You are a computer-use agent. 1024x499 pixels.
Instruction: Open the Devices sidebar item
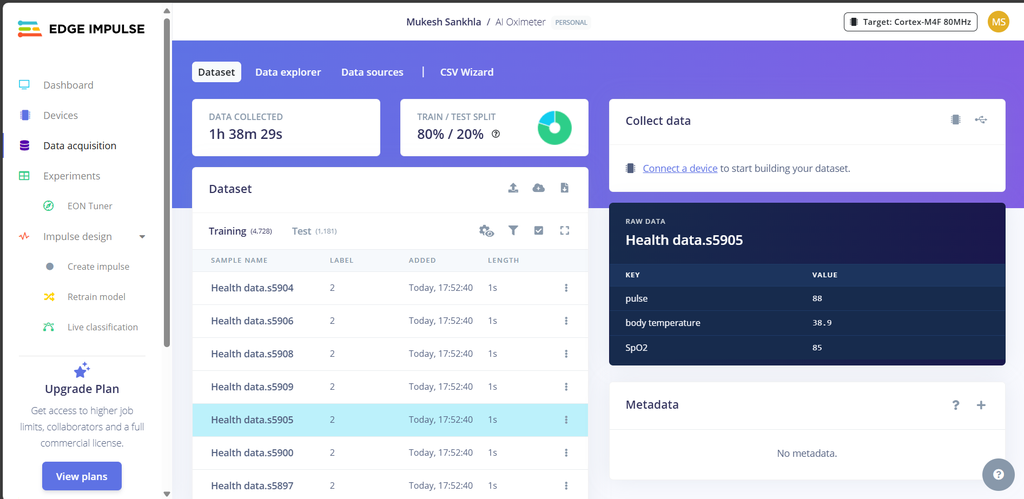point(60,115)
